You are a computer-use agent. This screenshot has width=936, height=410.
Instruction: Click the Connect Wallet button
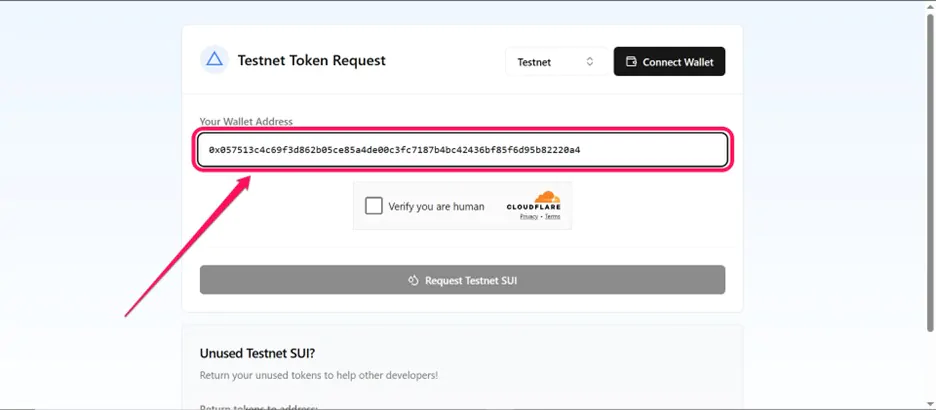[x=669, y=61]
